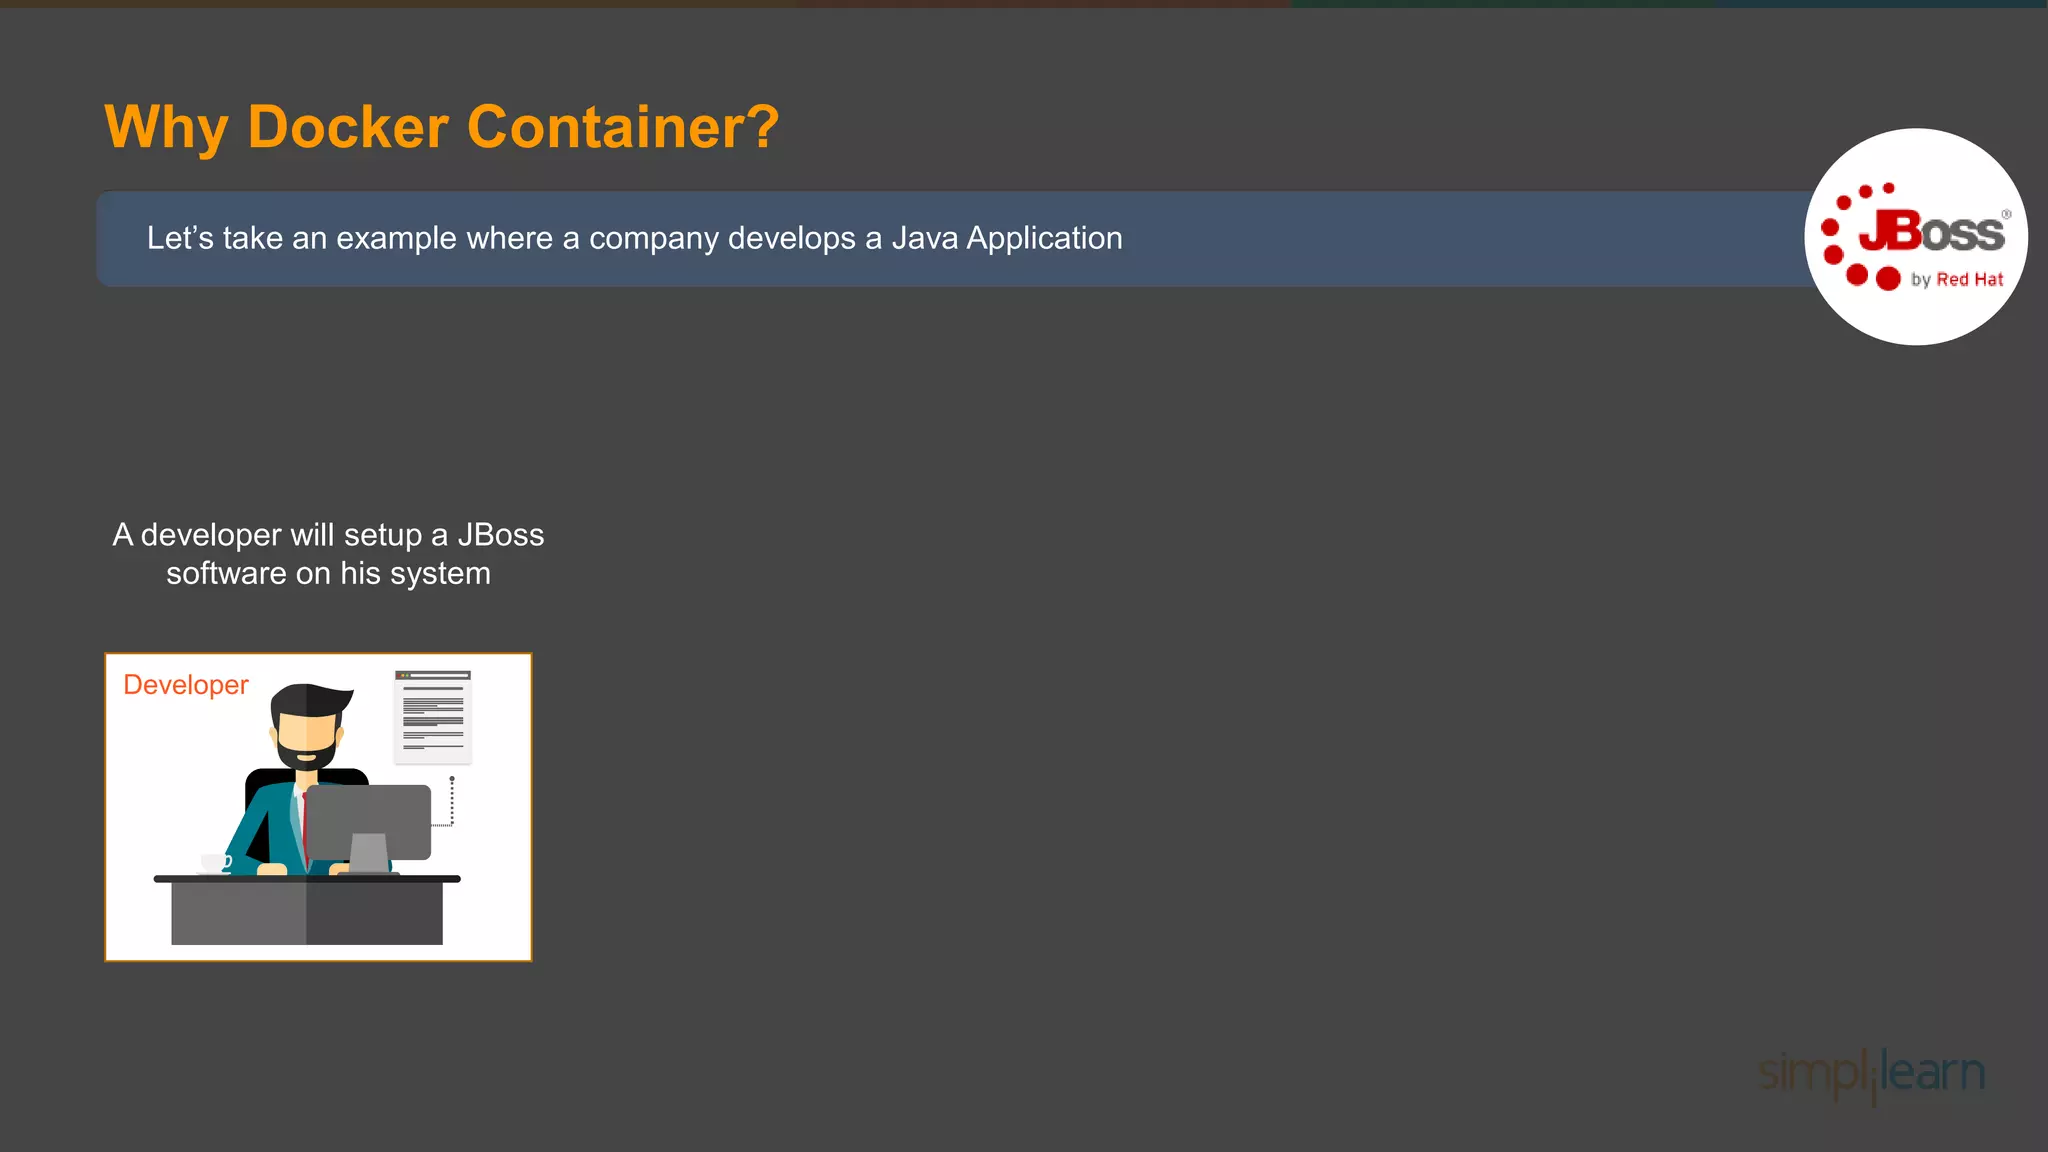2048x1152 pixels.
Task: Click the "software on his system" text line
Action: click(328, 574)
